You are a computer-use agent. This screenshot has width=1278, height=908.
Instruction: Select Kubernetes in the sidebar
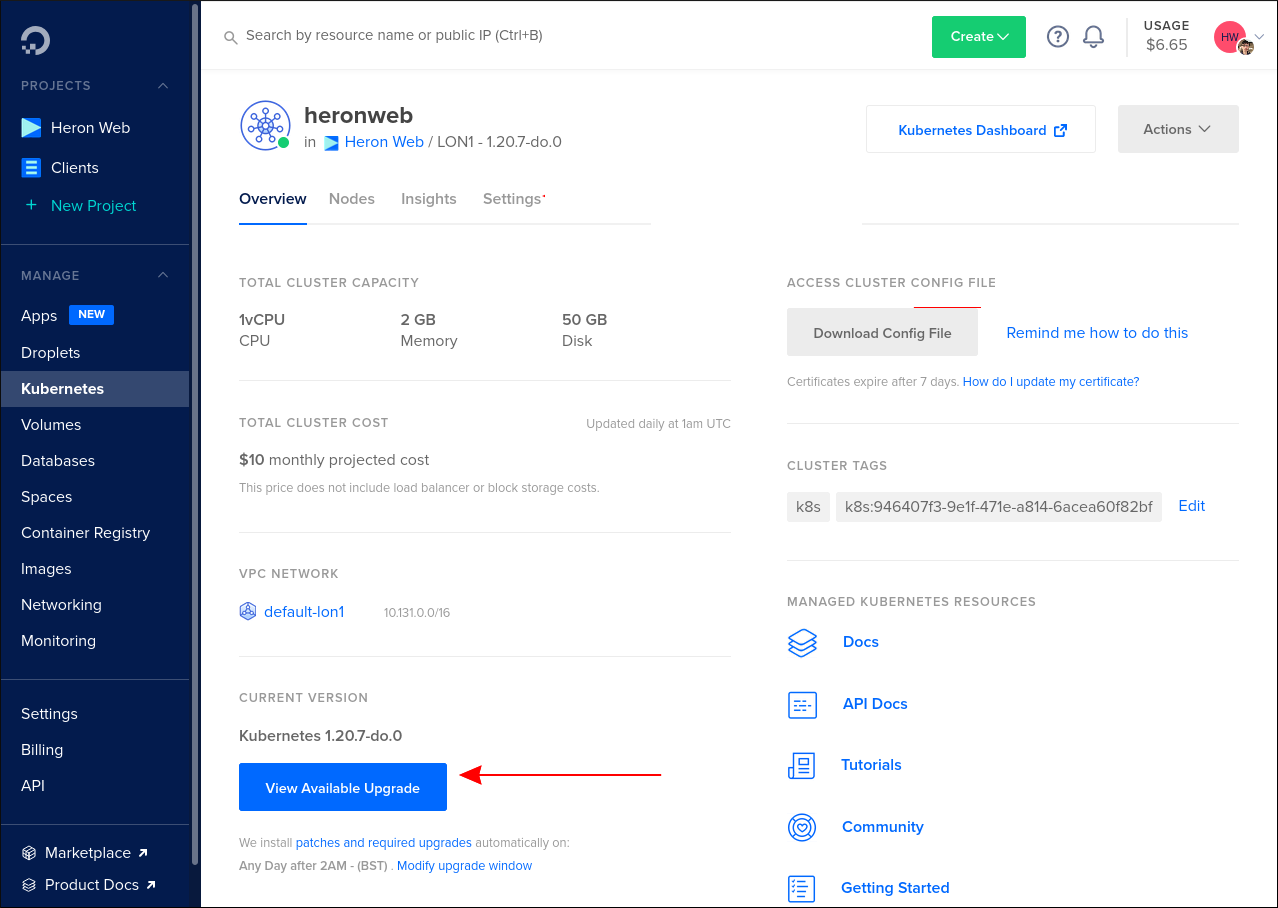point(95,389)
